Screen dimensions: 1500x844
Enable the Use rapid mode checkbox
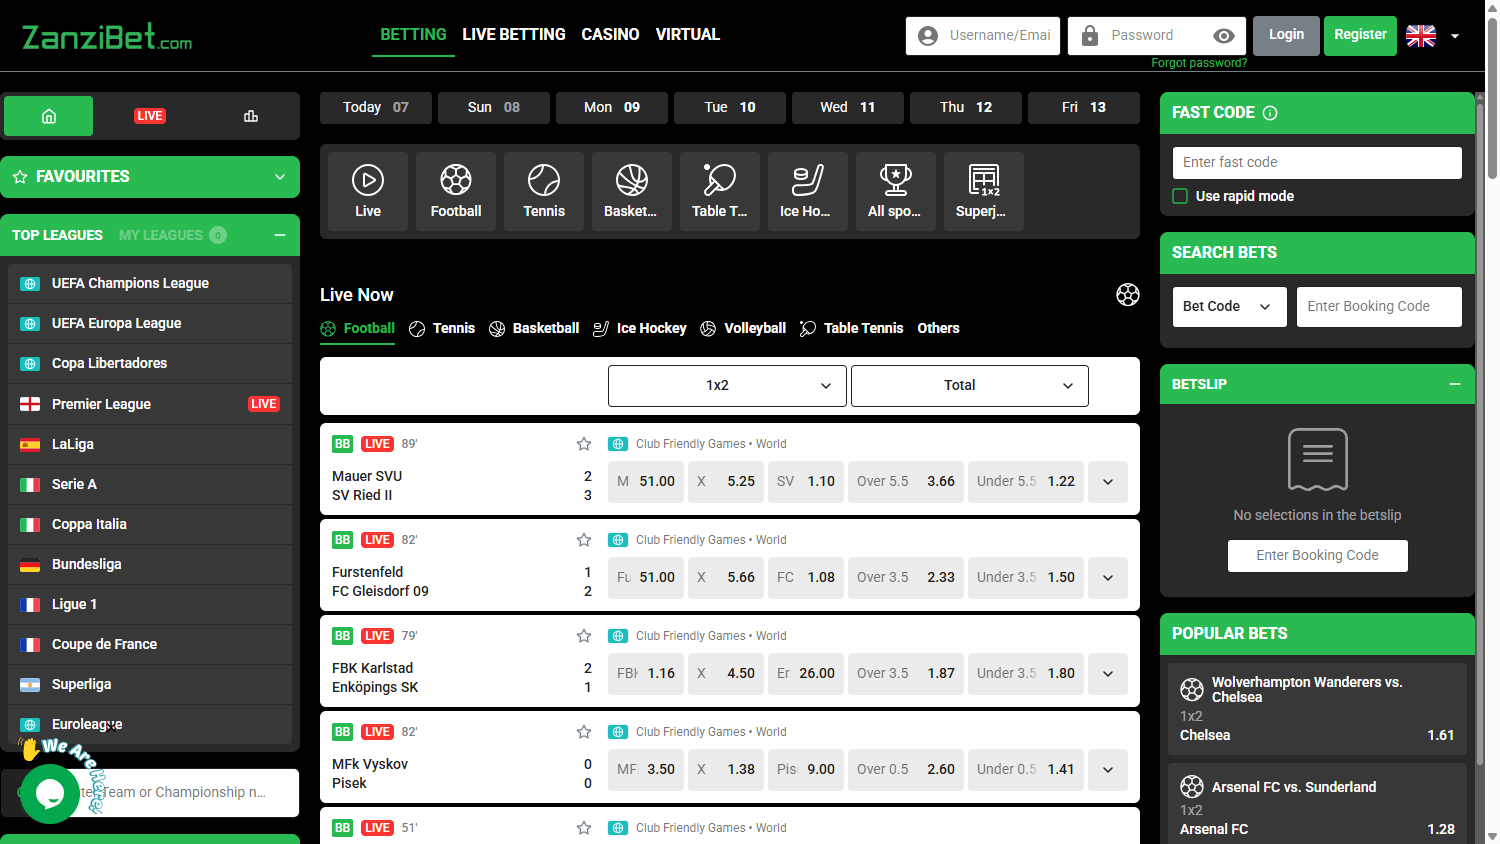pyautogui.click(x=1180, y=196)
